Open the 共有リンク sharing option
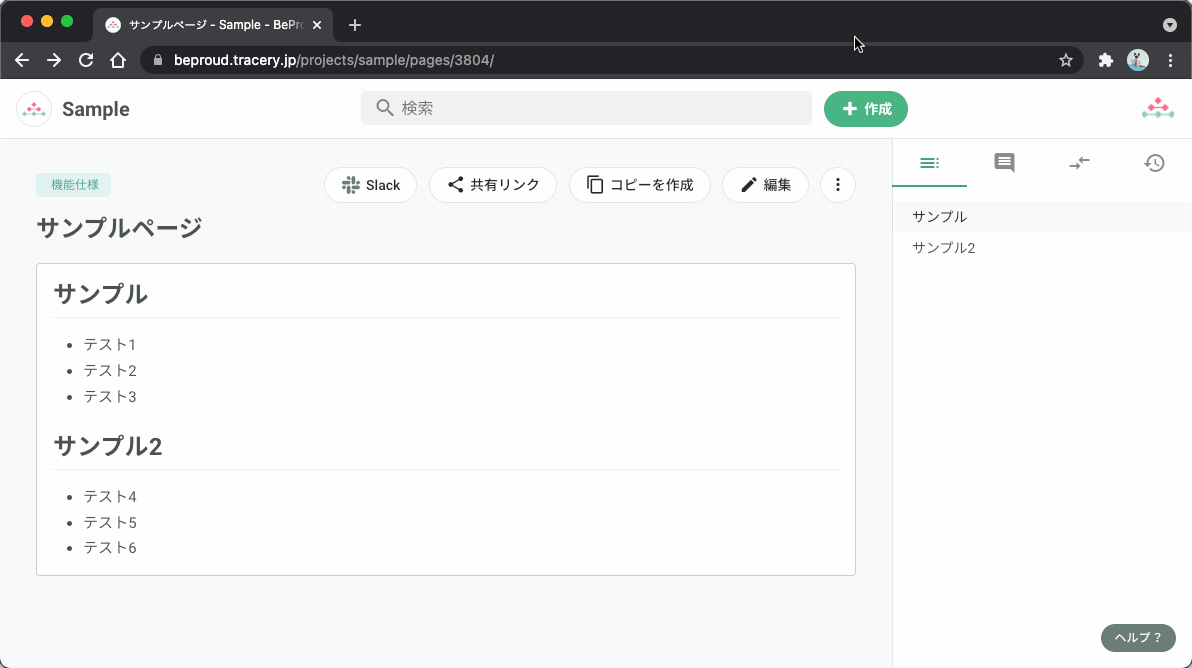This screenshot has height=668, width=1192. 492,184
